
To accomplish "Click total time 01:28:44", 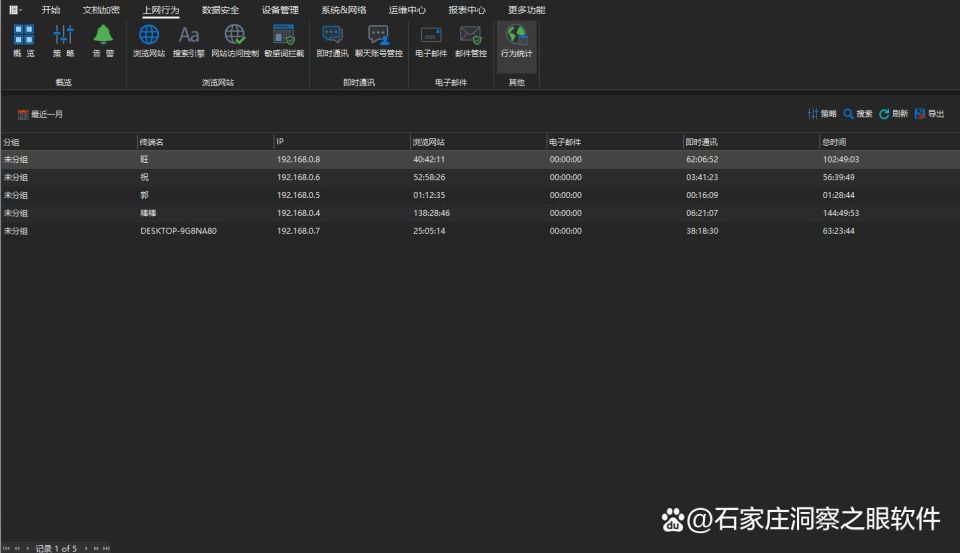I will (x=839, y=195).
